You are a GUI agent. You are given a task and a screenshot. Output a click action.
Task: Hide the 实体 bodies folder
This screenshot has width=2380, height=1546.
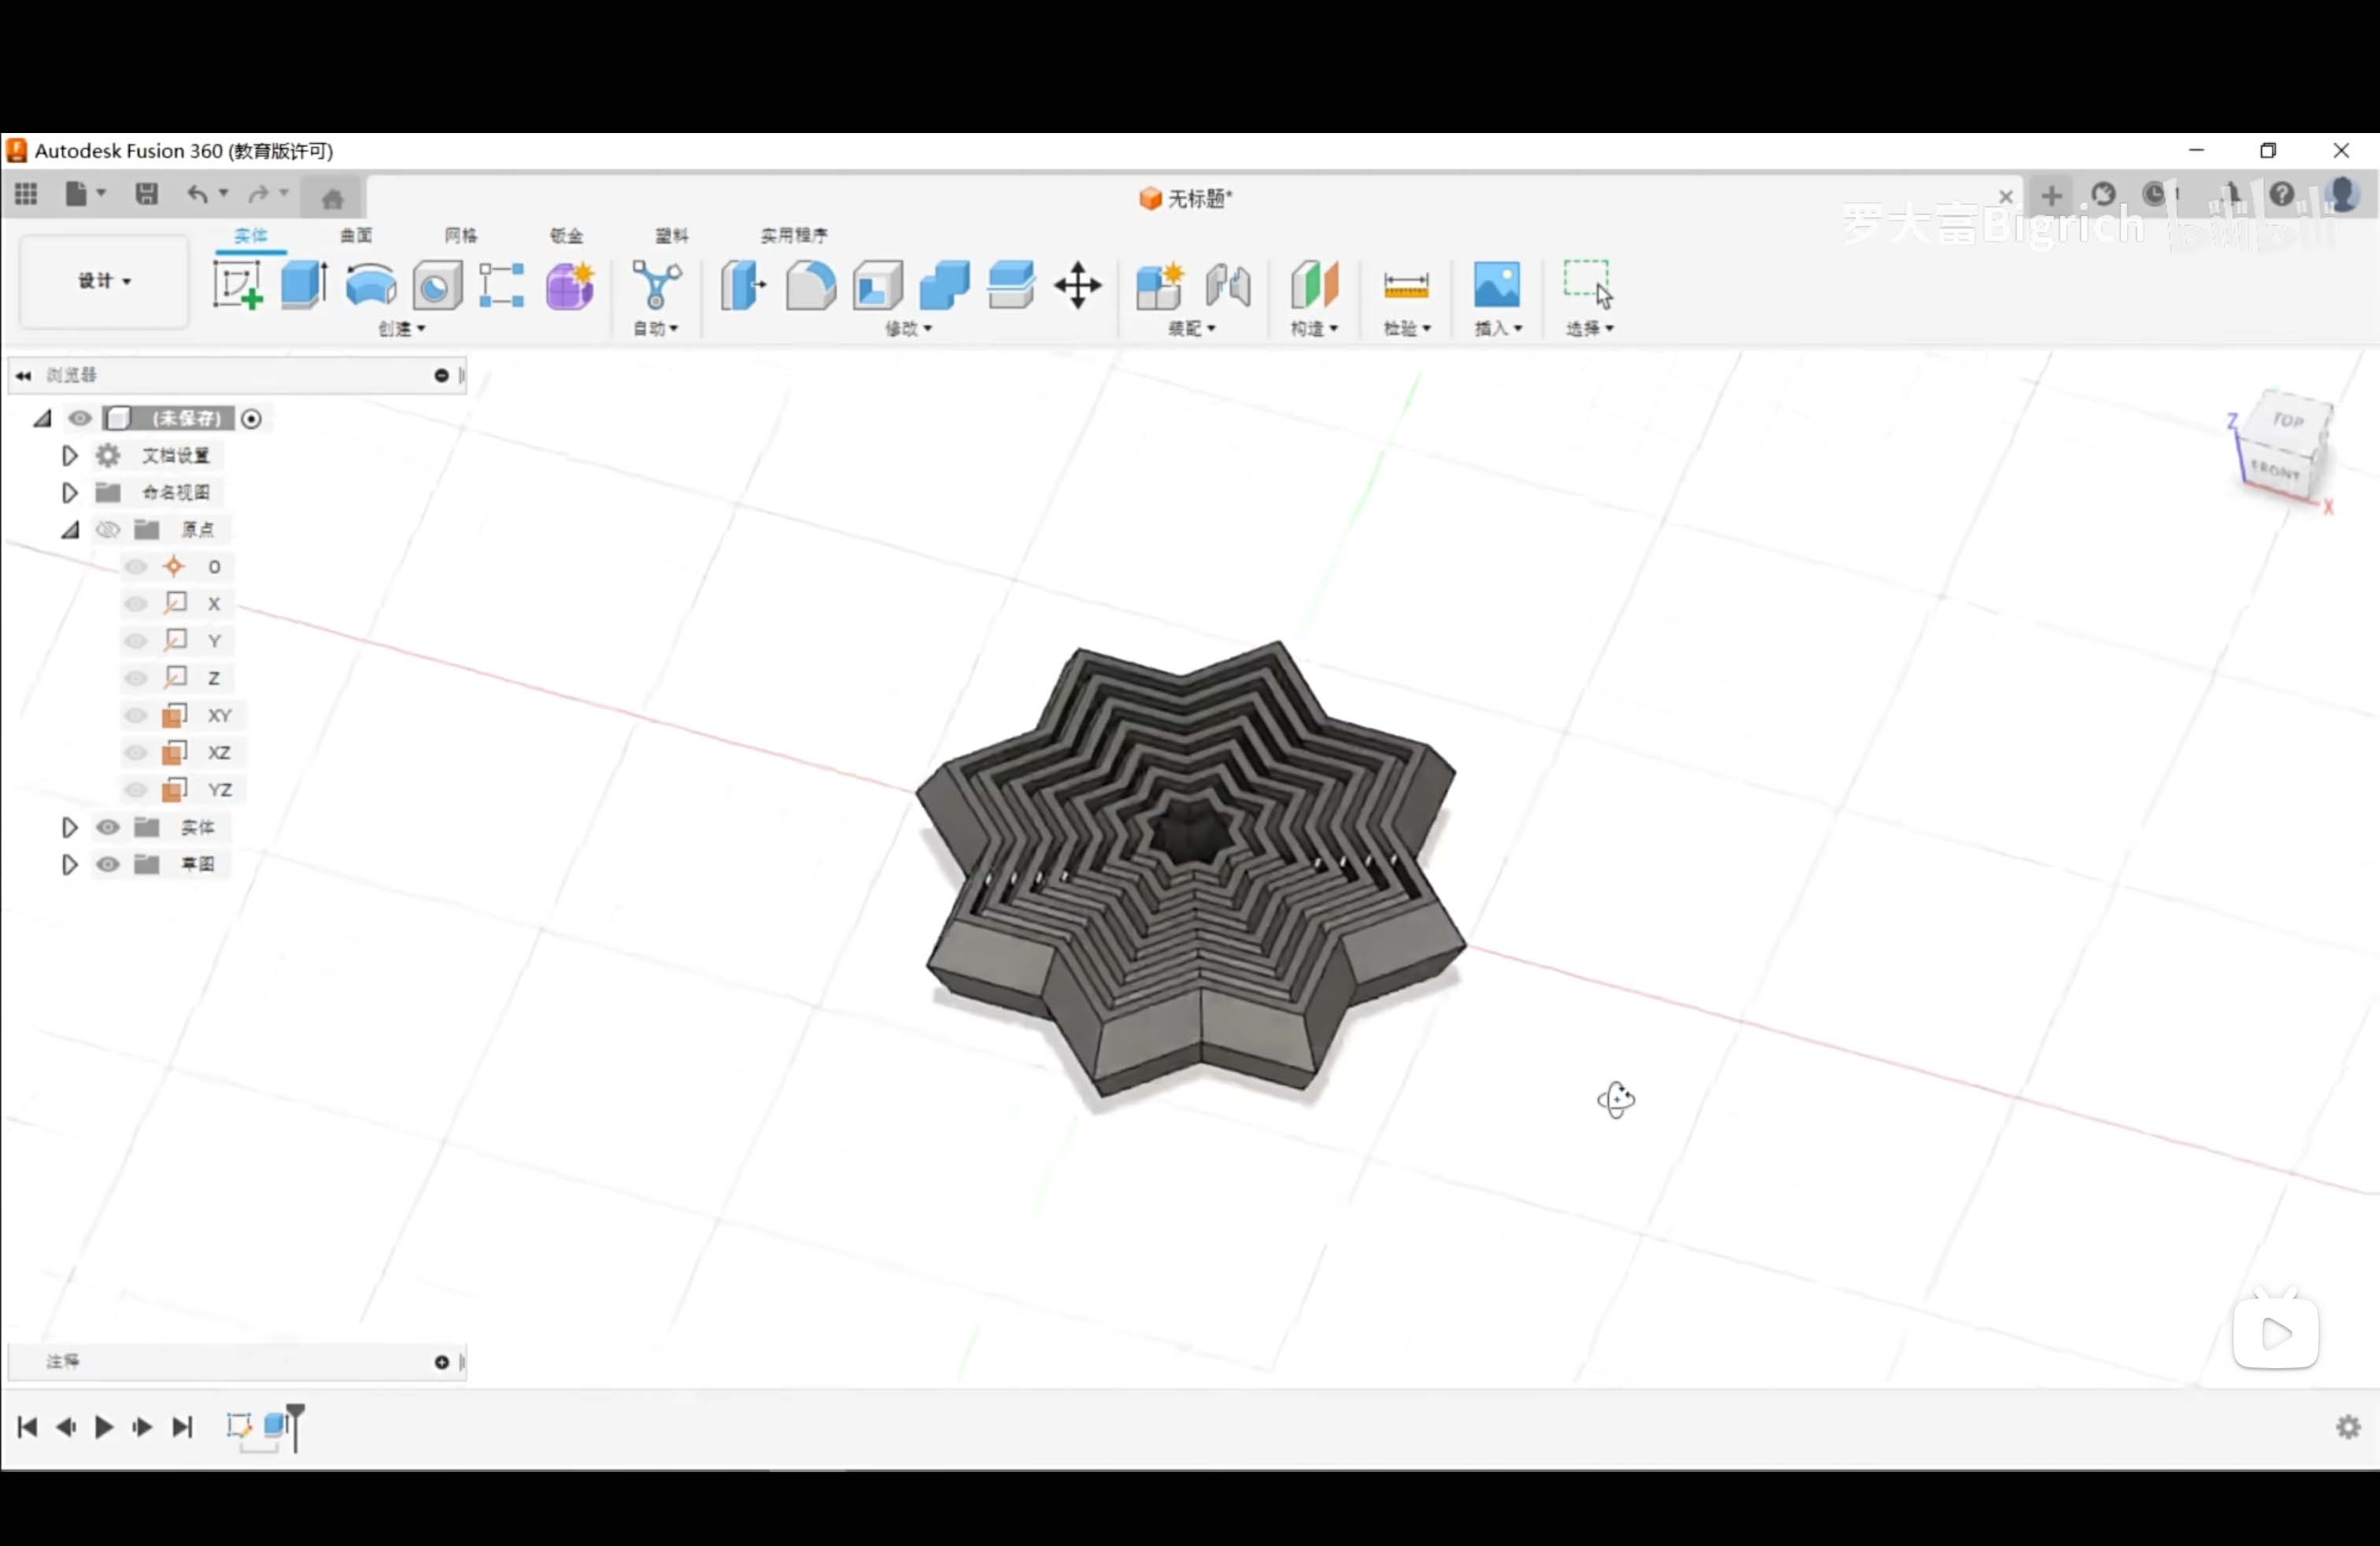coord(107,827)
